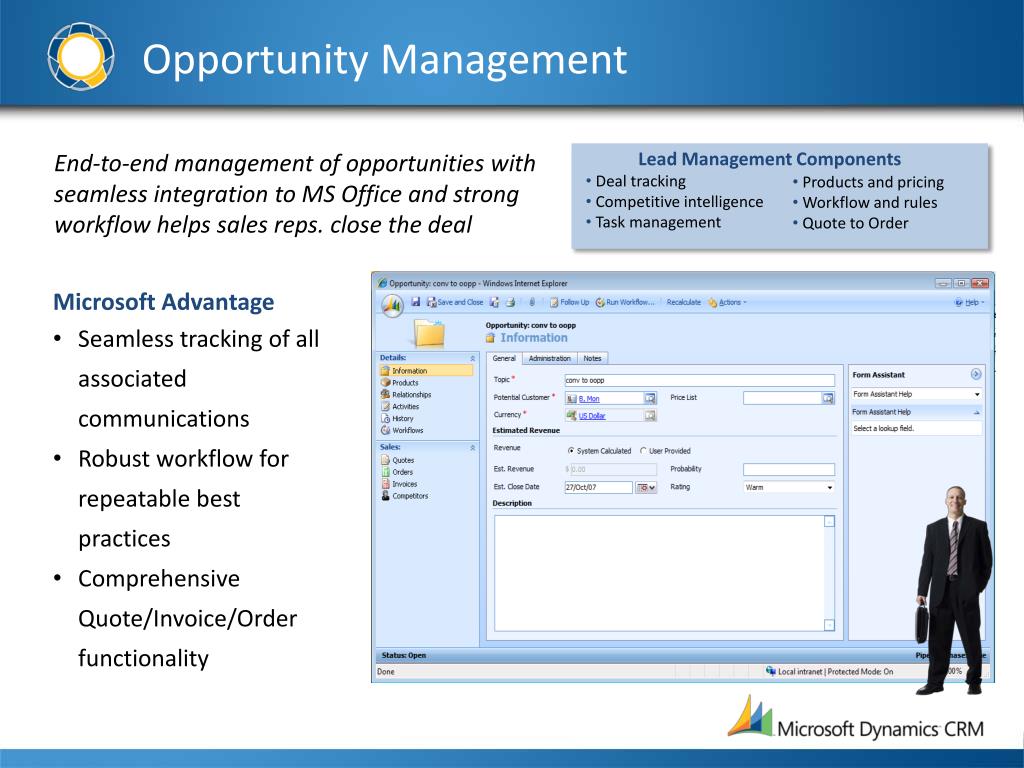Screen dimensions: 1024x768
Task: Click the Price List input field
Action: [782, 398]
